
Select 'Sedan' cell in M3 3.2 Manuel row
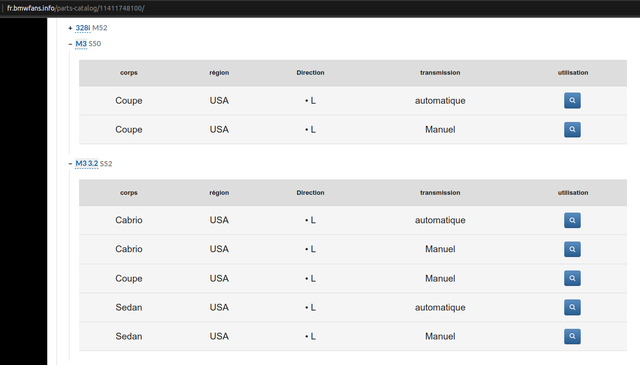pyautogui.click(x=129, y=336)
